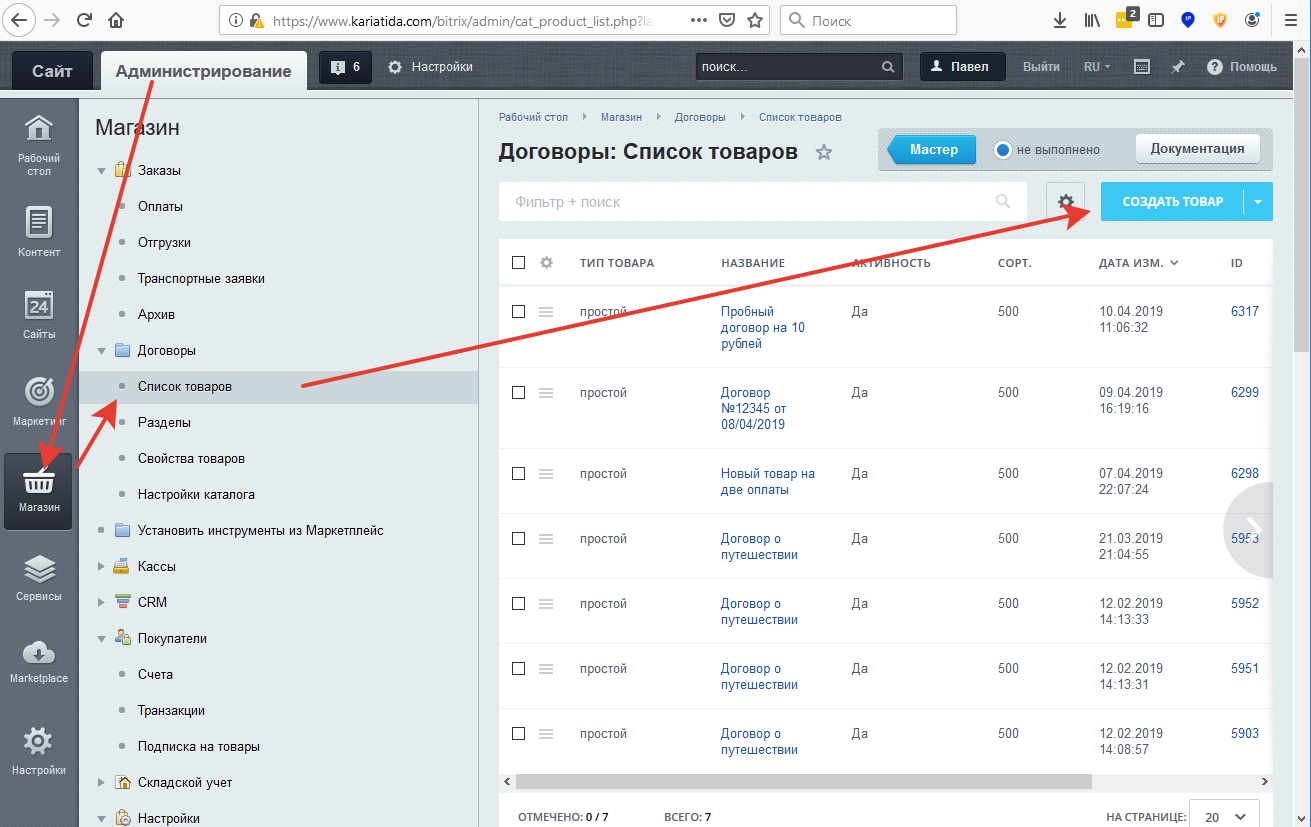
Task: Check the row for Новый товар на две оплаты
Action: pyautogui.click(x=518, y=474)
